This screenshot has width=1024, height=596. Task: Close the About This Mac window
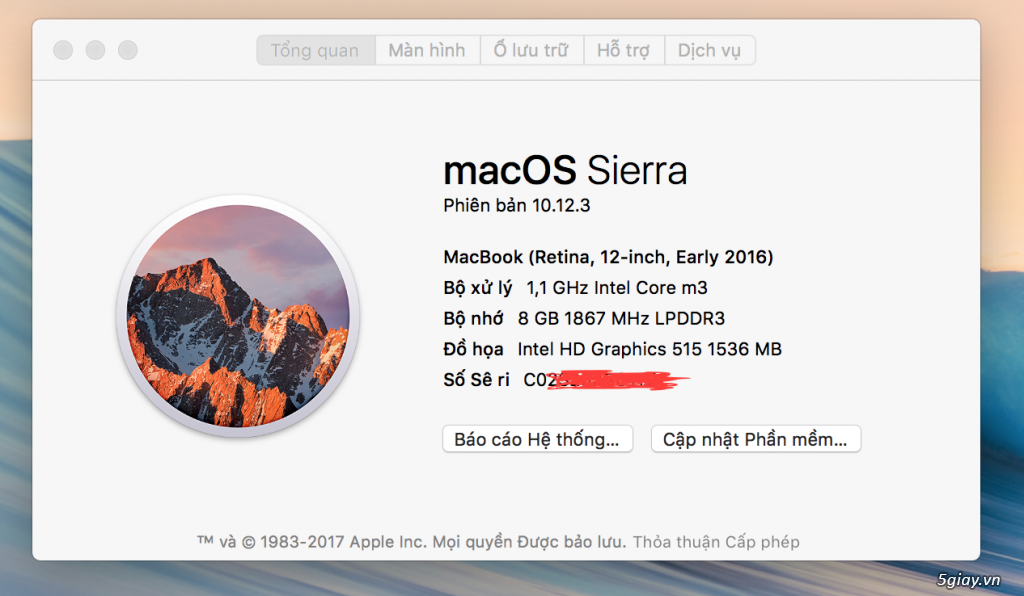pyautogui.click(x=63, y=50)
